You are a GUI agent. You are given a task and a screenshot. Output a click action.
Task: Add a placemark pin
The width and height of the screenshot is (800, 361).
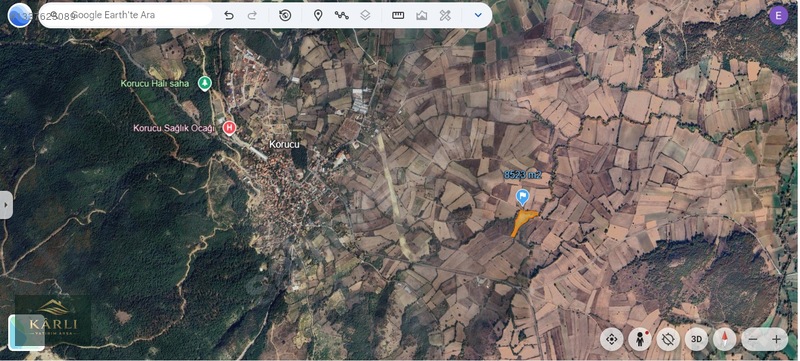(318, 15)
